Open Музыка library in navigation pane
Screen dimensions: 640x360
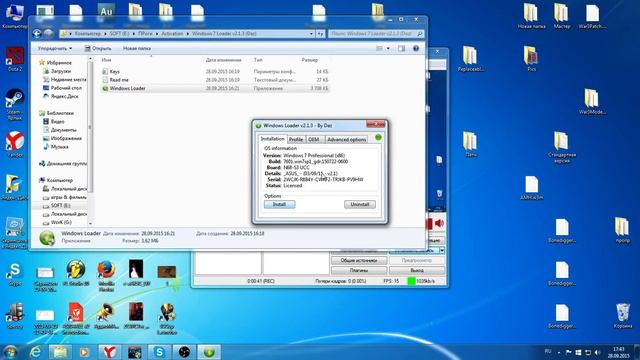coord(56,147)
